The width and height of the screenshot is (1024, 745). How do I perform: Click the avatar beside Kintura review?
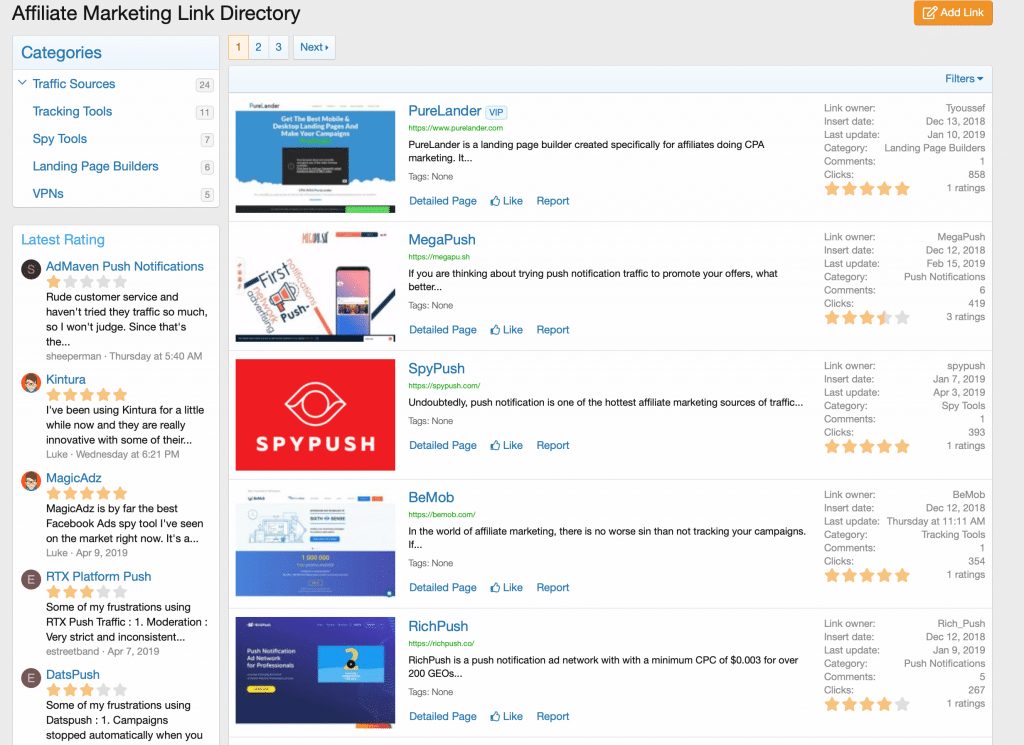point(31,383)
